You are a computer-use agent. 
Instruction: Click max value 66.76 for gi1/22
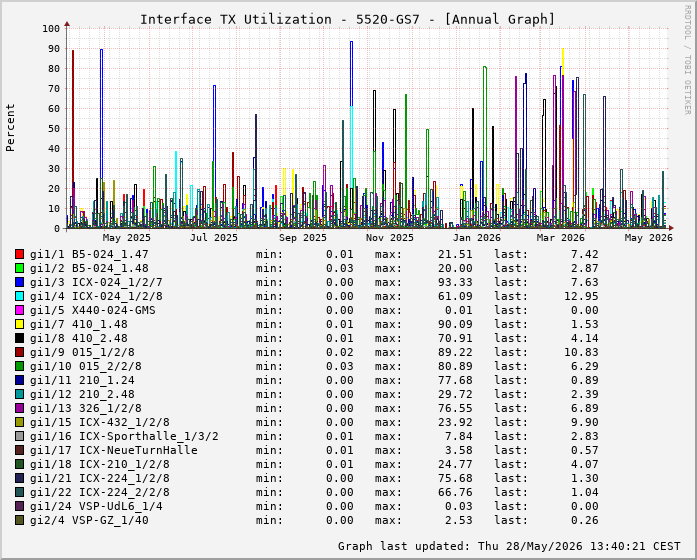(x=454, y=492)
